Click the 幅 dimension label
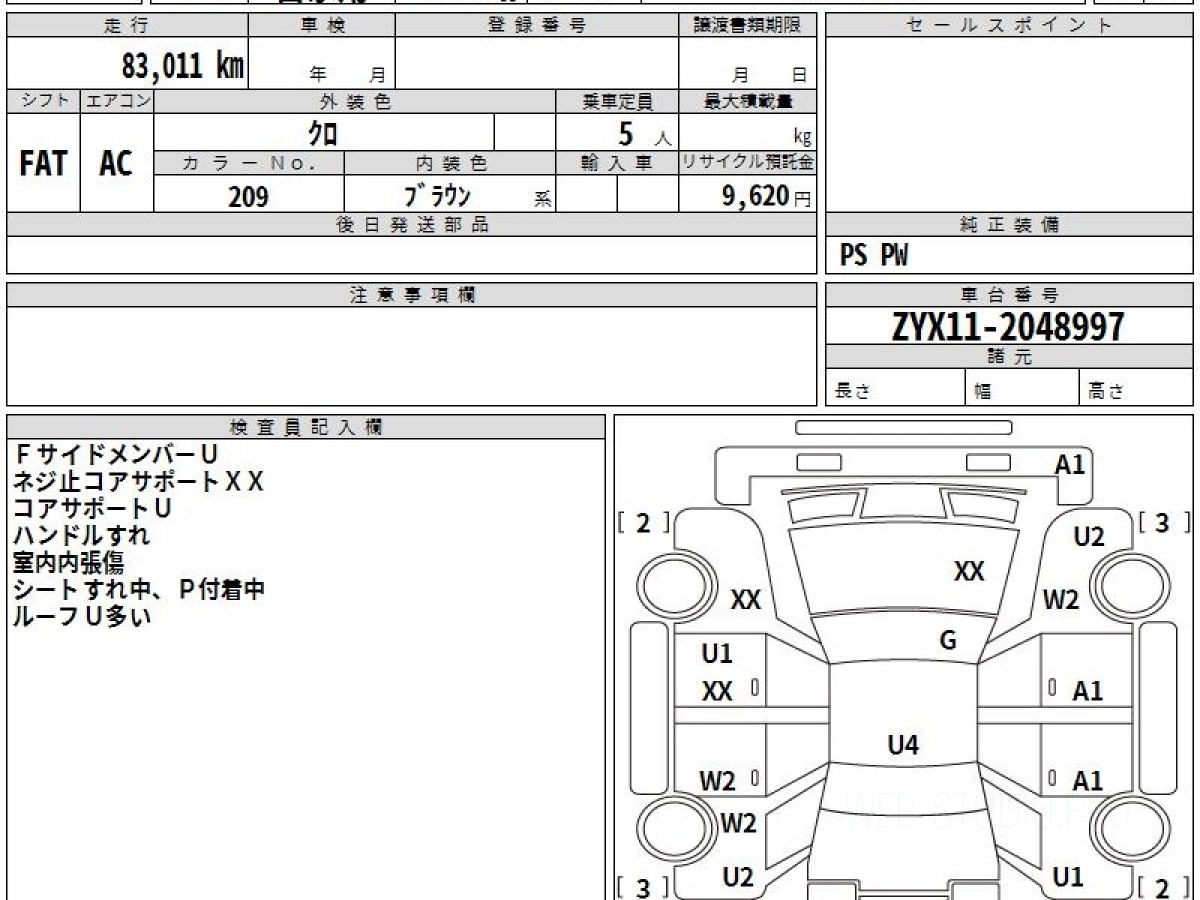The width and height of the screenshot is (1200, 900). [984, 392]
